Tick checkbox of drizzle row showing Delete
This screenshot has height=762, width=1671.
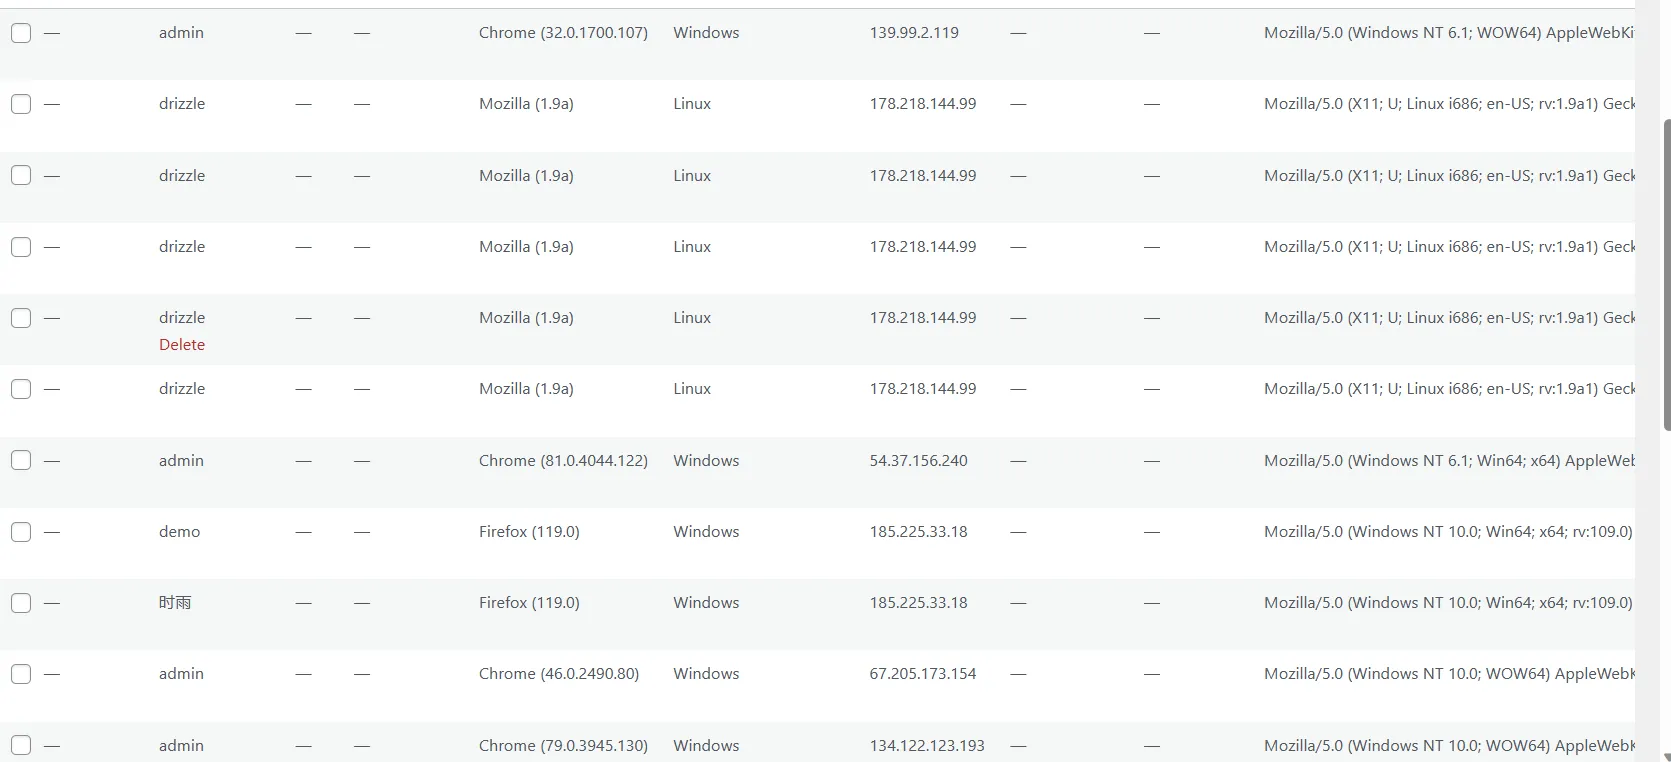click(x=21, y=318)
